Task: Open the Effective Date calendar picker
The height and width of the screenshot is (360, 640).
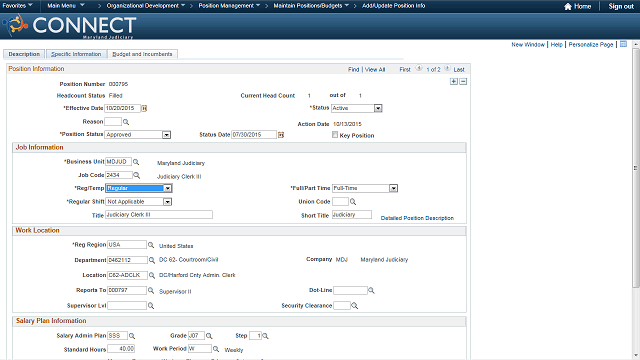Action: coord(144,109)
